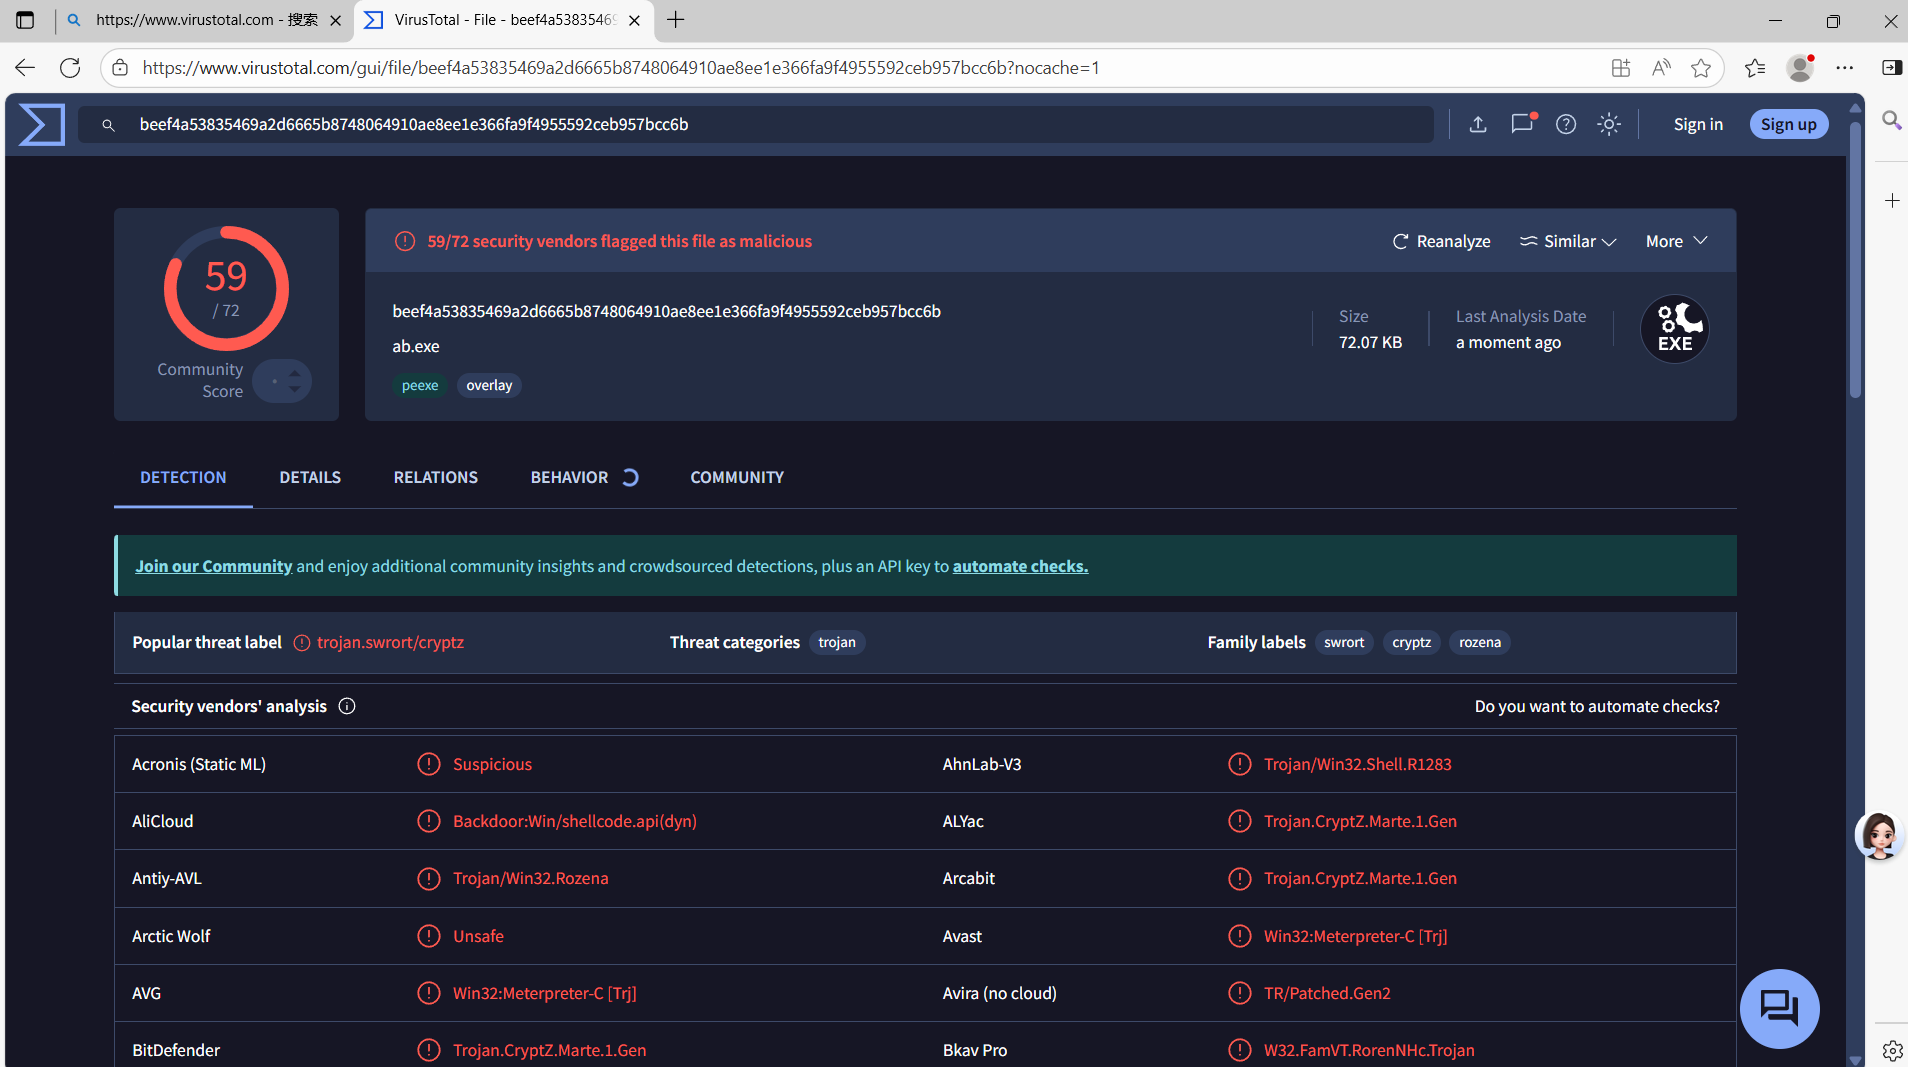Open the BEHAVIOR tab
This screenshot has height=1067, width=1908.
[x=569, y=477]
